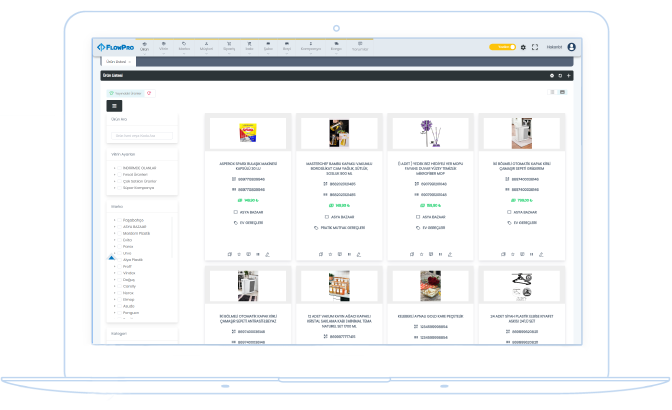This screenshot has height=410, width=672.
Task: Click the hamburger menu button above filters
Action: coord(114,105)
